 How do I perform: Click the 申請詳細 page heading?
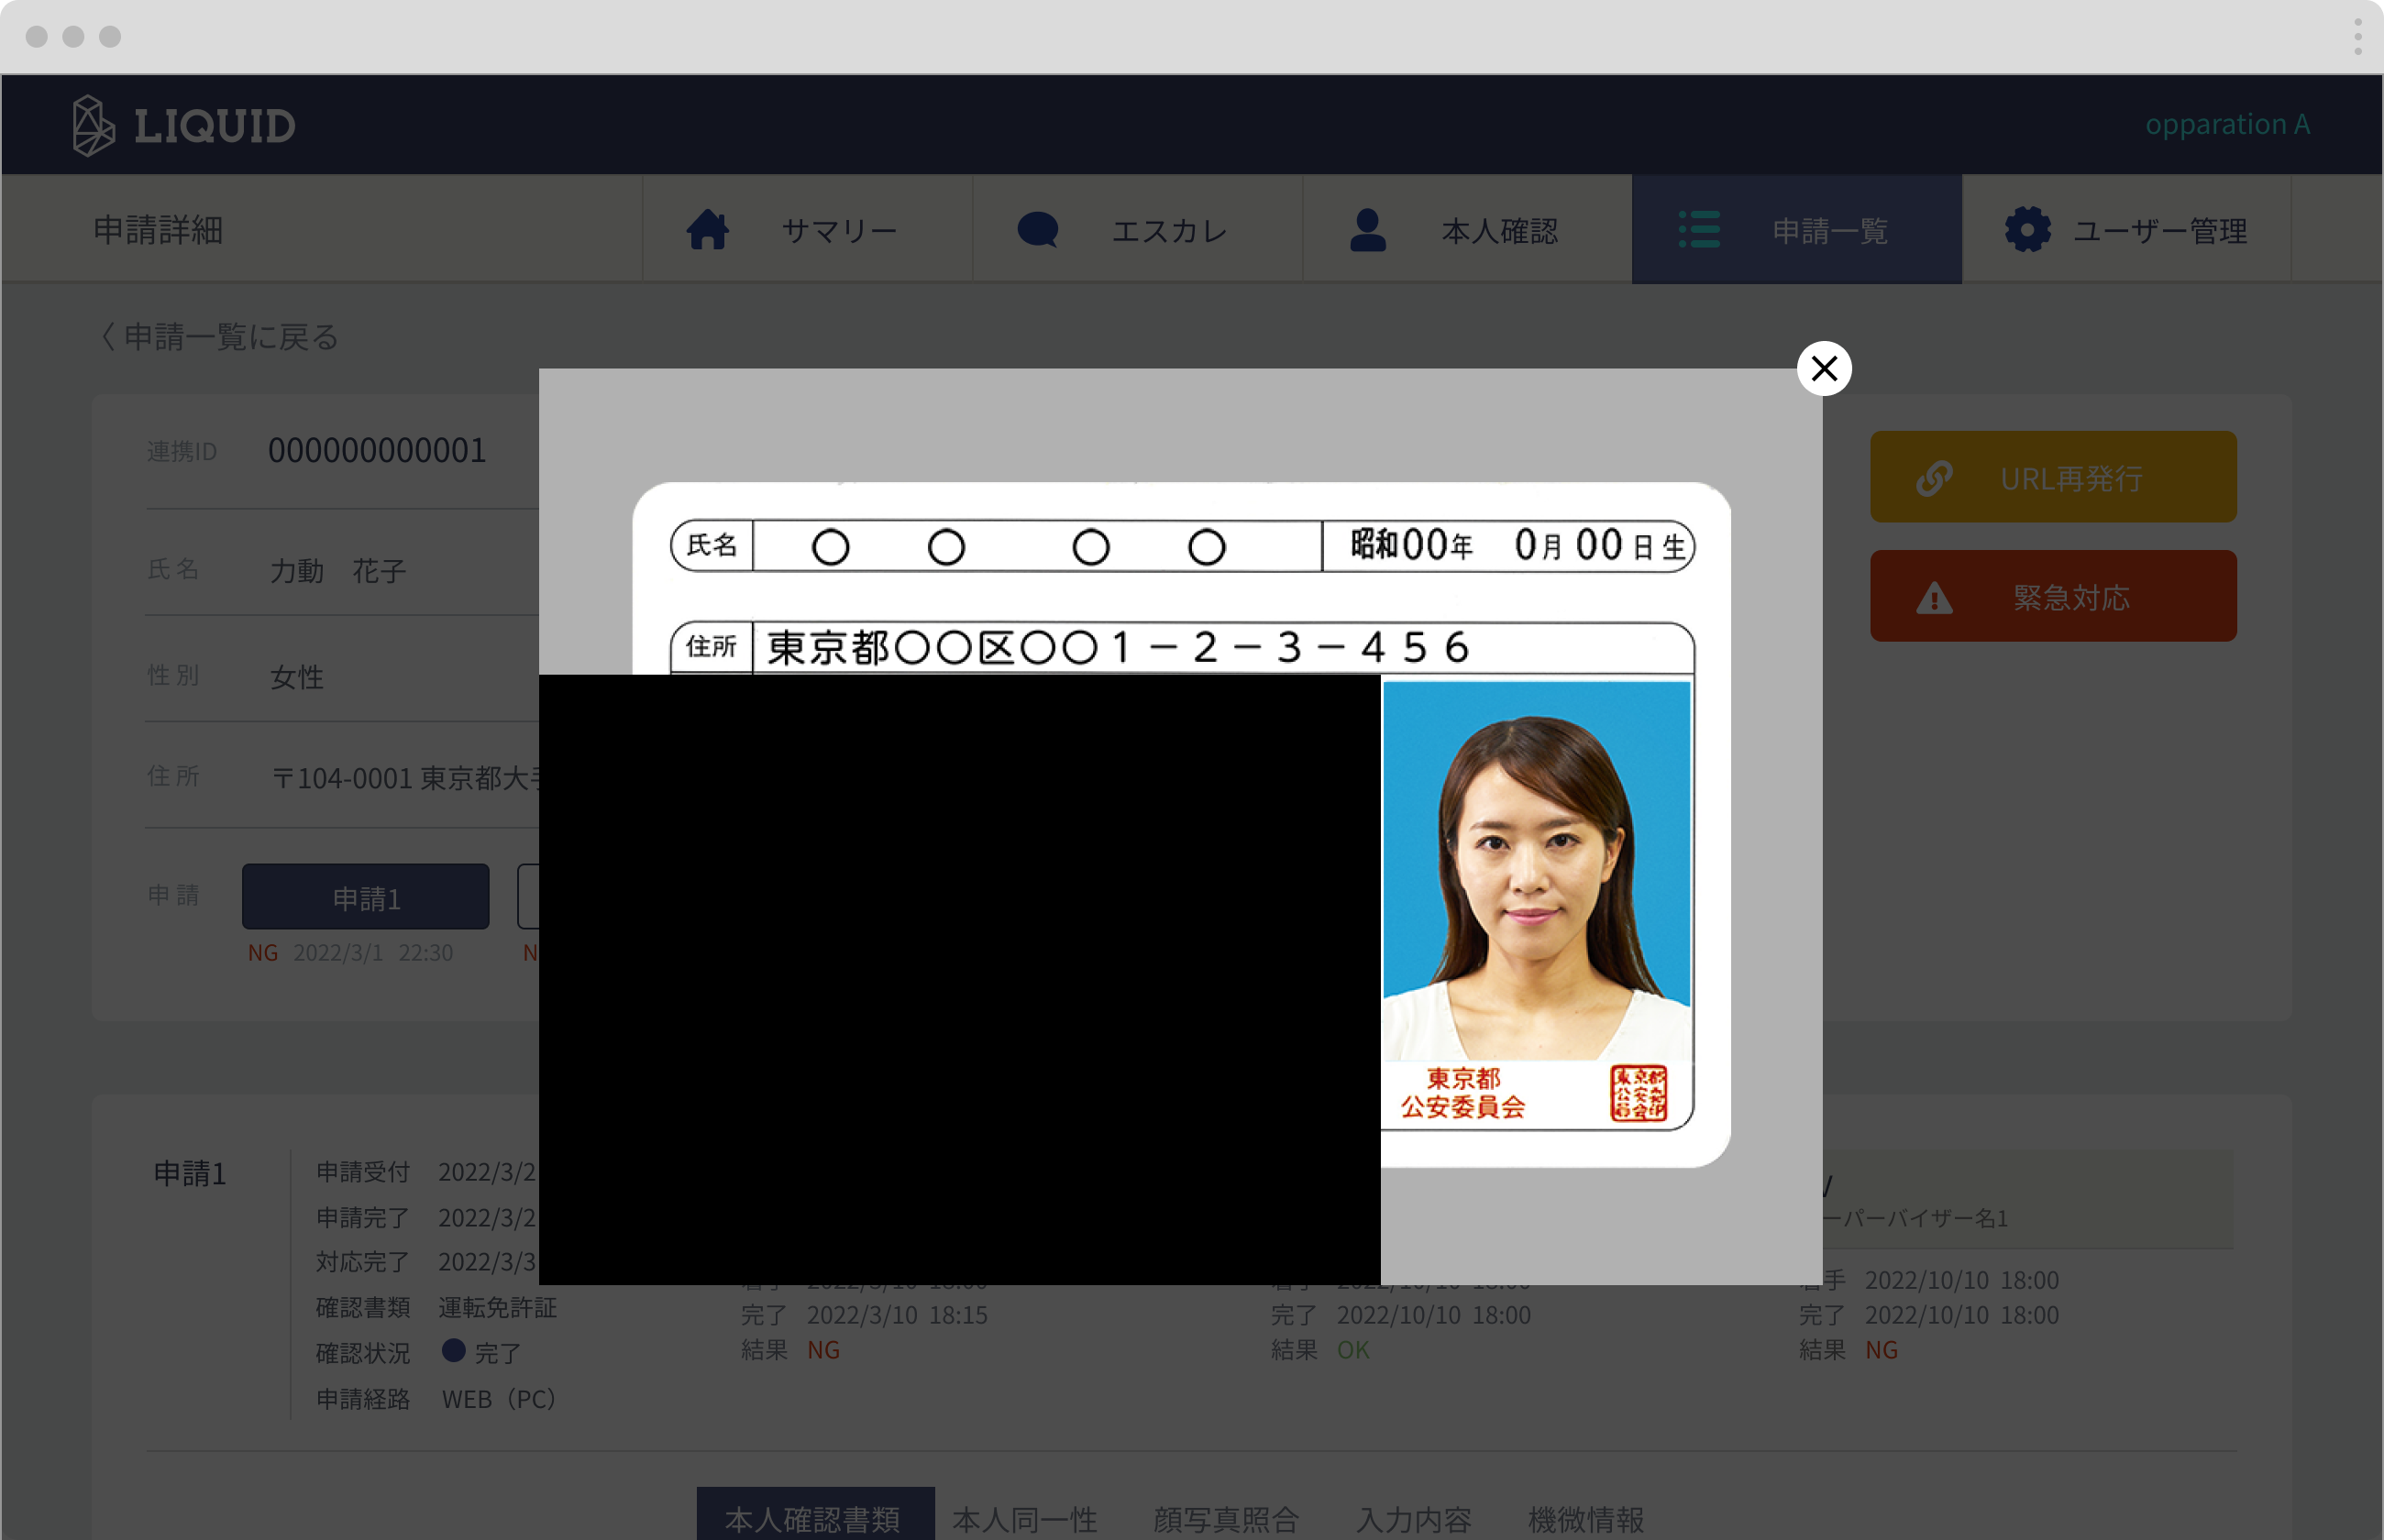click(x=158, y=230)
